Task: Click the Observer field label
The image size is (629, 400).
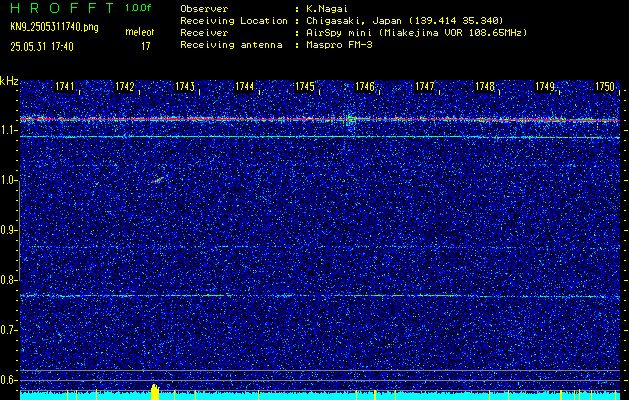Action: [x=204, y=8]
